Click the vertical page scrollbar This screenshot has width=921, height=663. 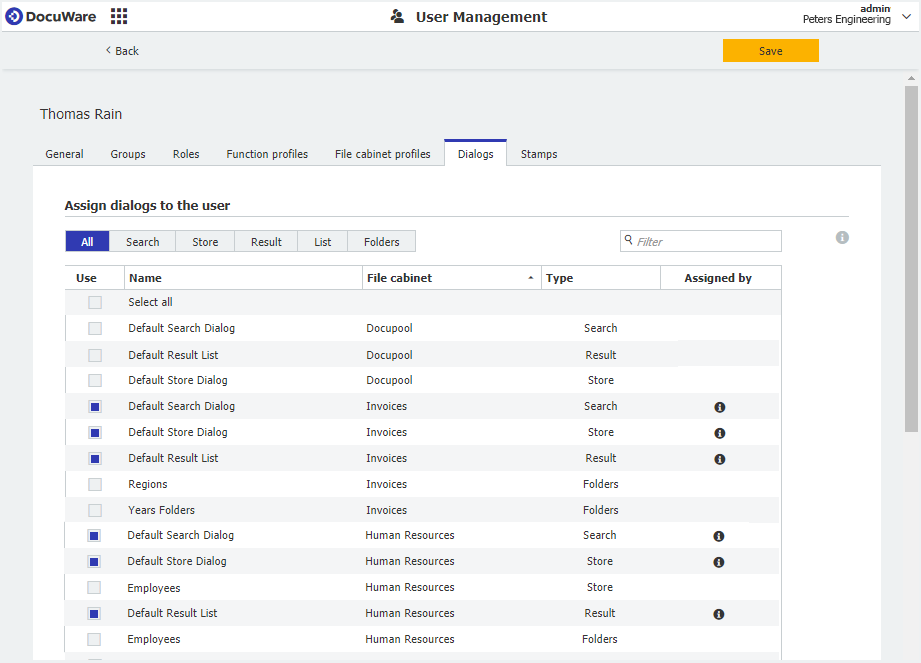911,260
